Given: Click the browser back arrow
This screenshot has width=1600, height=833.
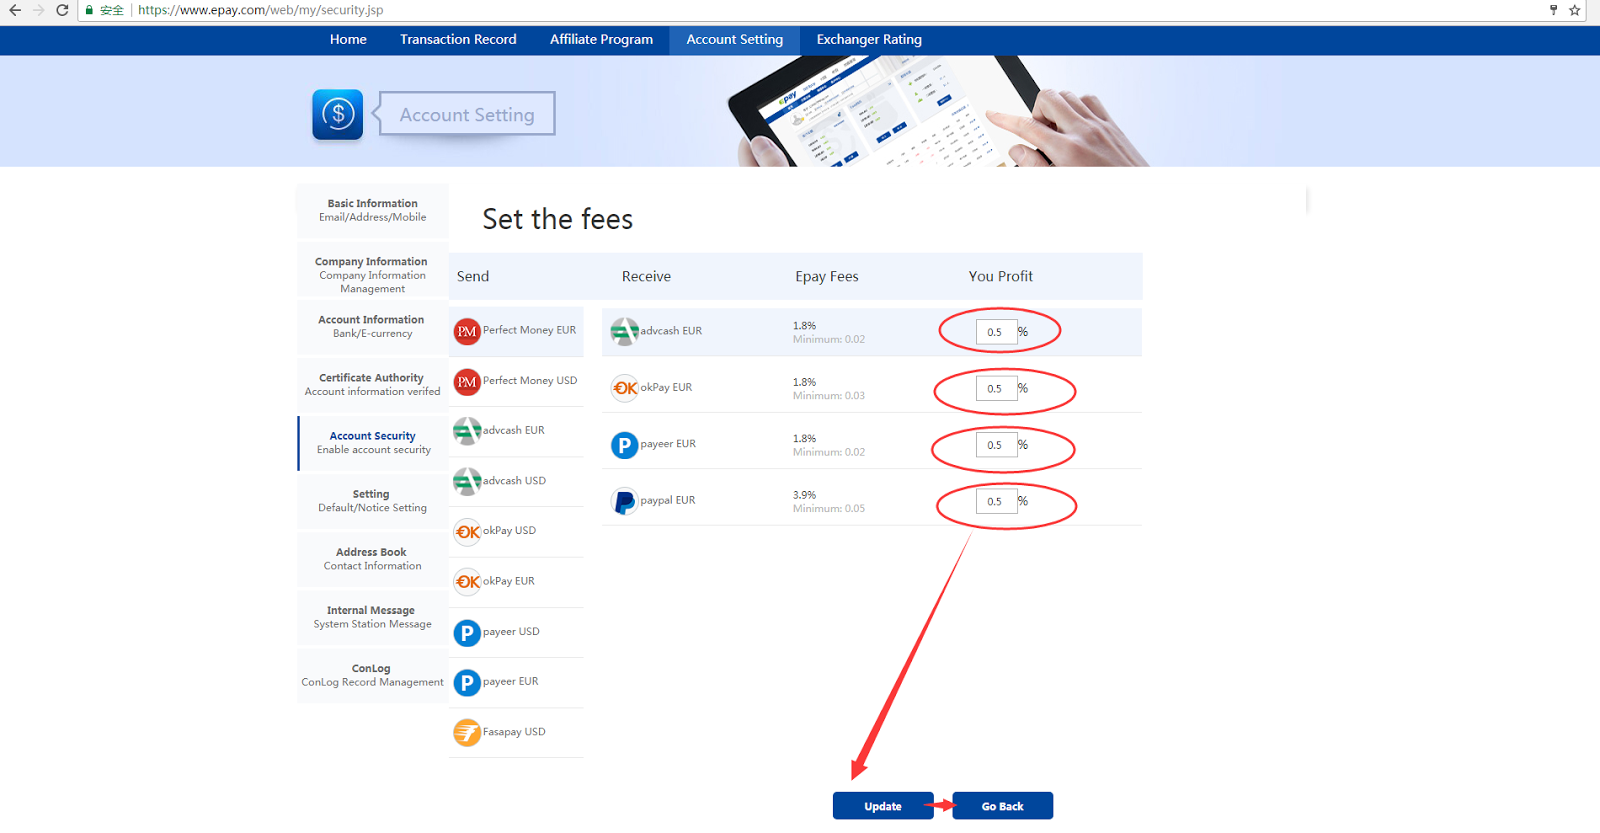Looking at the screenshot, I should pos(14,10).
